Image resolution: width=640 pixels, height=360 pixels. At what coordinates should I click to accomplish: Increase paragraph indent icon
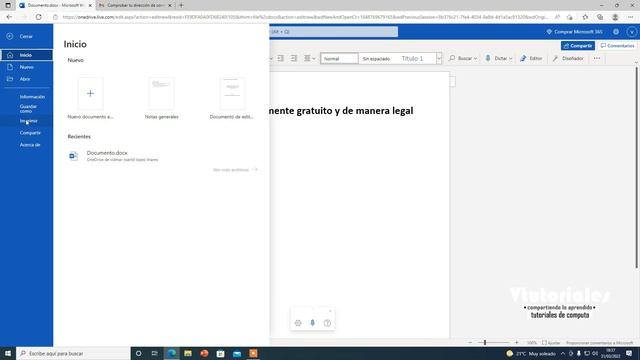tap(294, 58)
